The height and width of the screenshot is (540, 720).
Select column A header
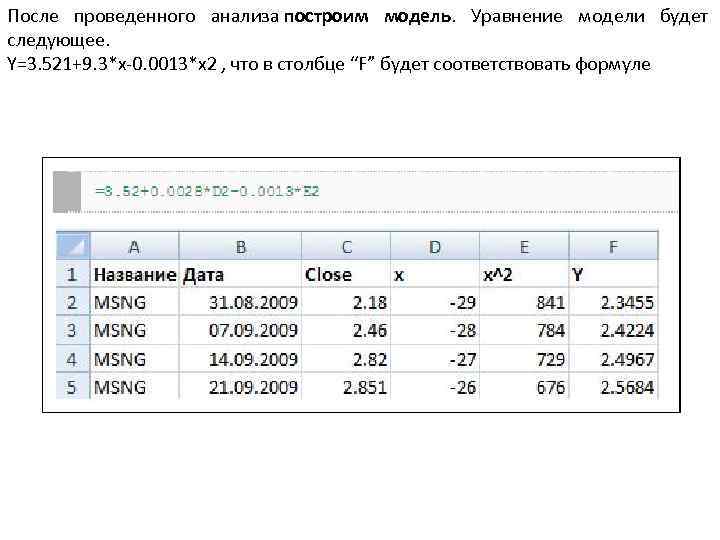click(x=134, y=247)
